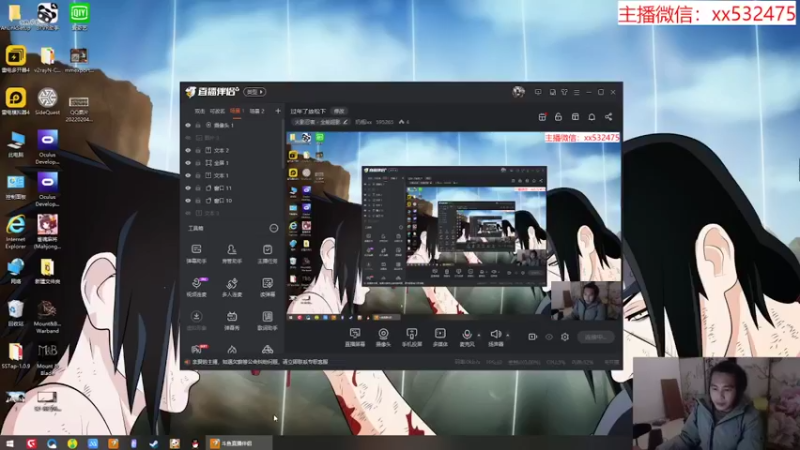800x450 pixels.
Task: Expand speaker options arrow
Action: click(x=507, y=335)
